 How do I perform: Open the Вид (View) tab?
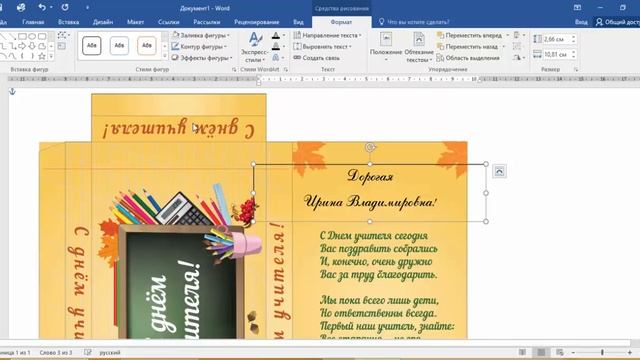(298, 22)
